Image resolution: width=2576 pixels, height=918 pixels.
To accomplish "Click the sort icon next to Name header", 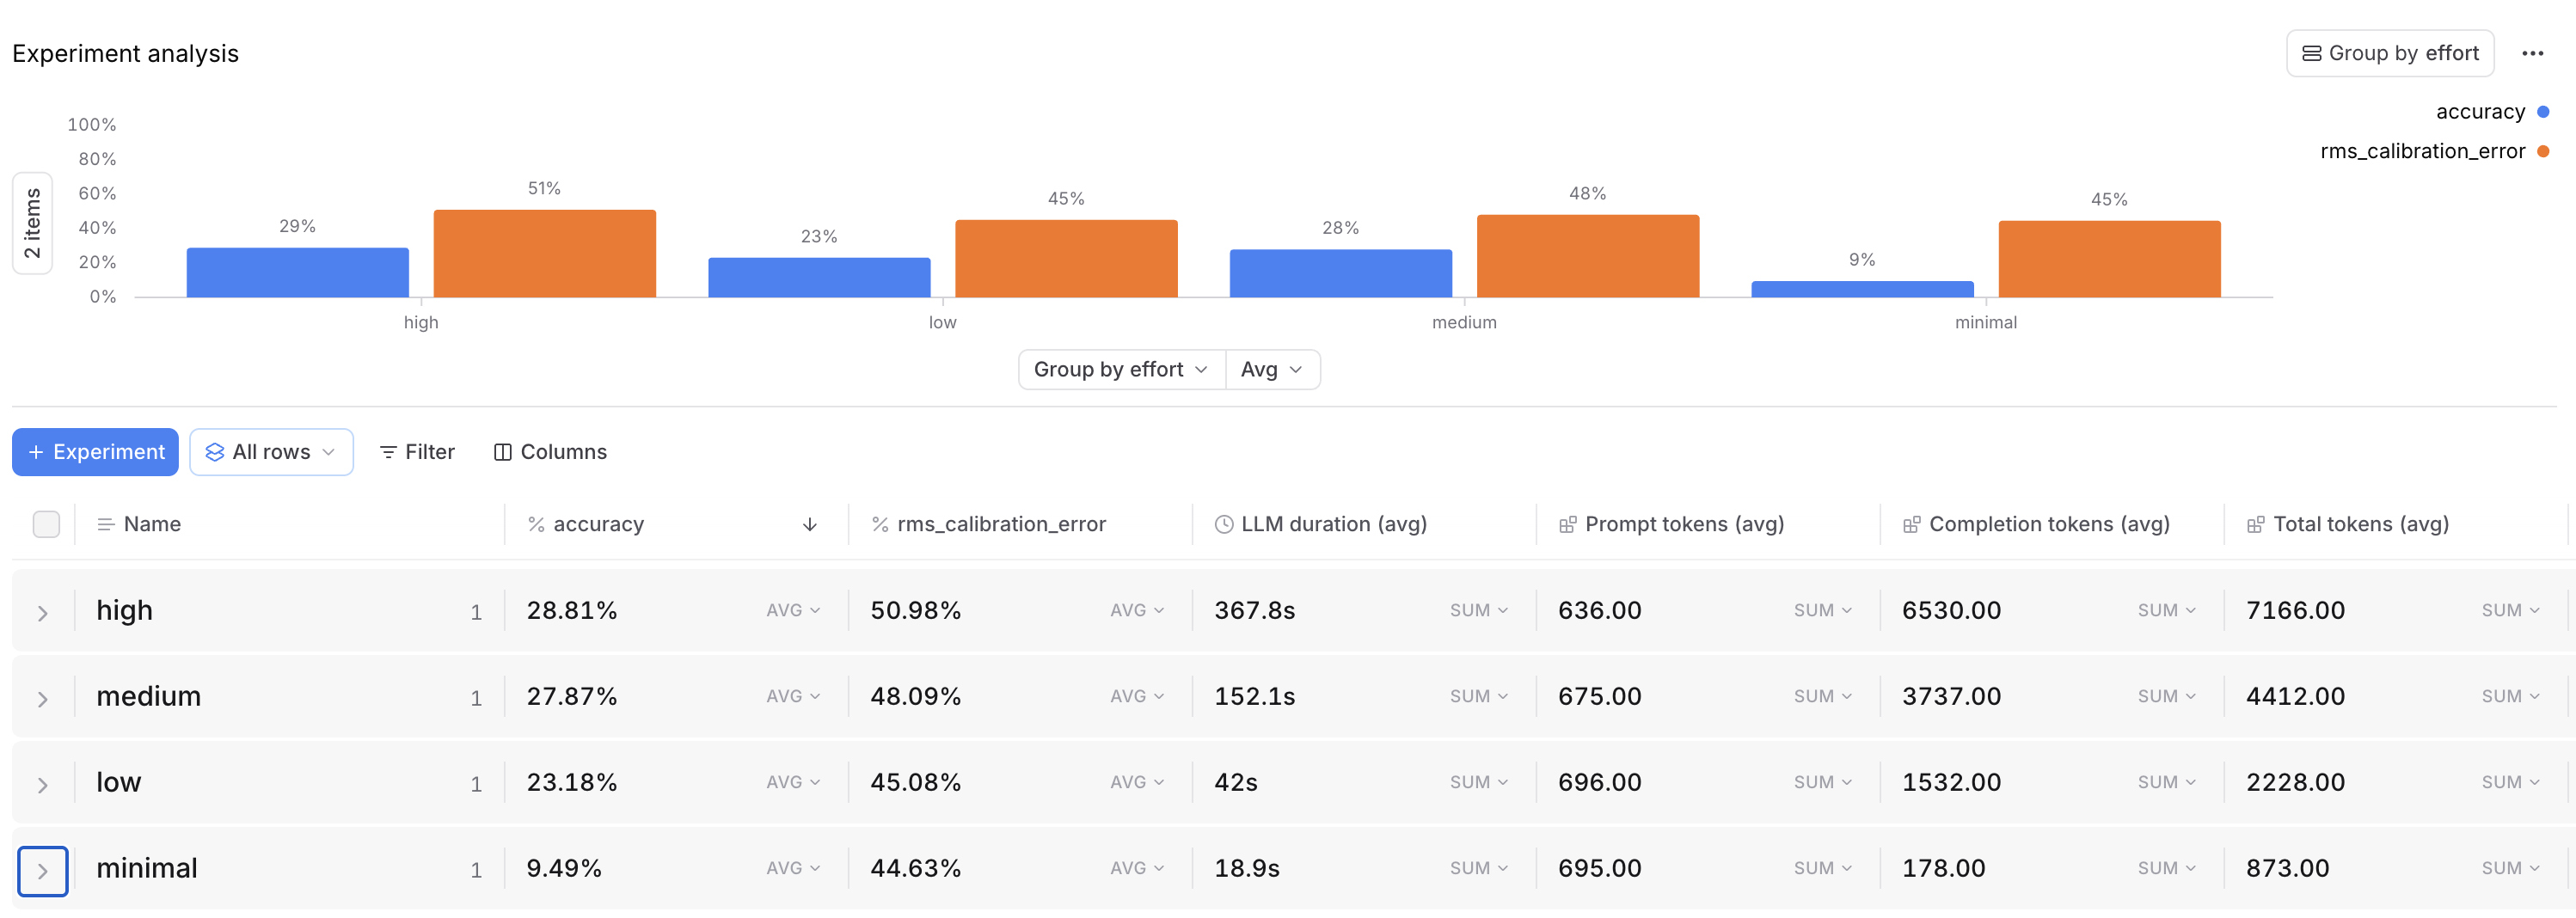I will 105,523.
